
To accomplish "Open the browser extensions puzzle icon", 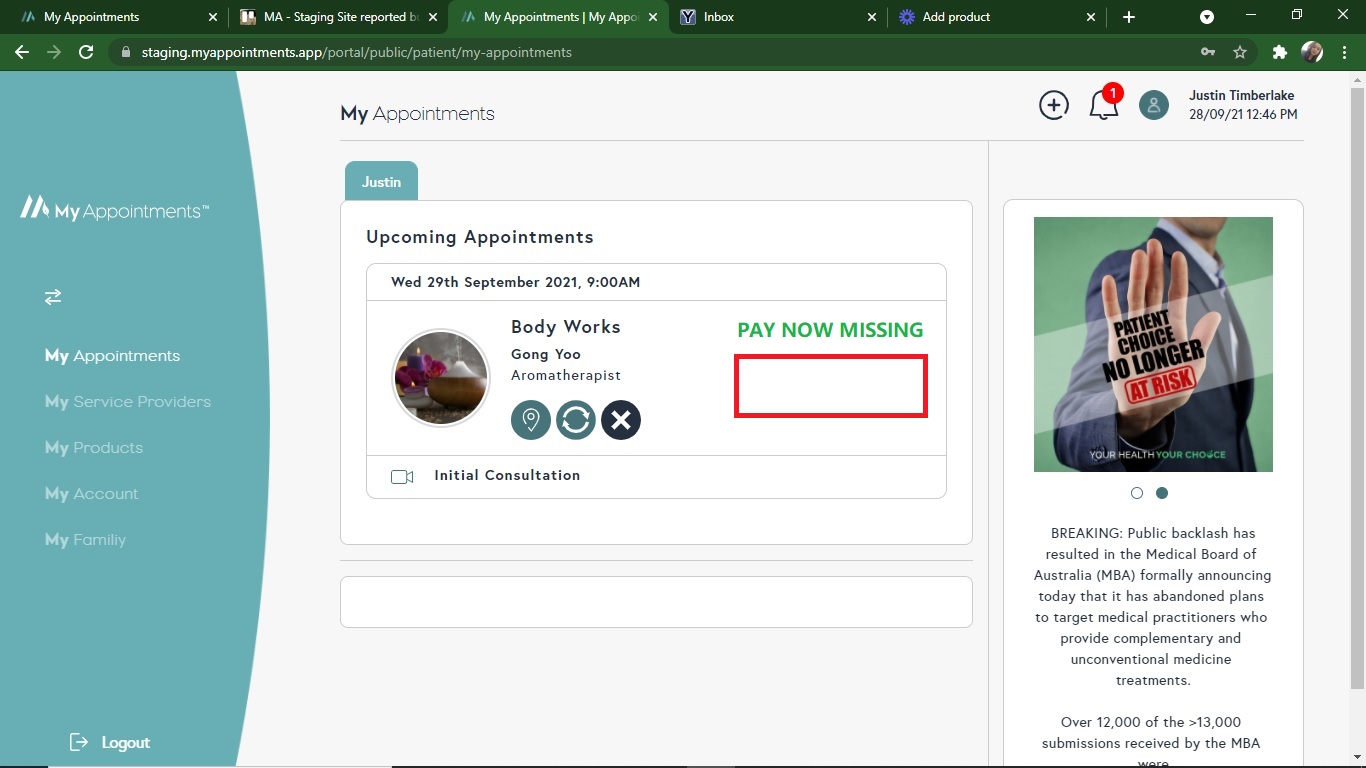I will click(x=1279, y=52).
